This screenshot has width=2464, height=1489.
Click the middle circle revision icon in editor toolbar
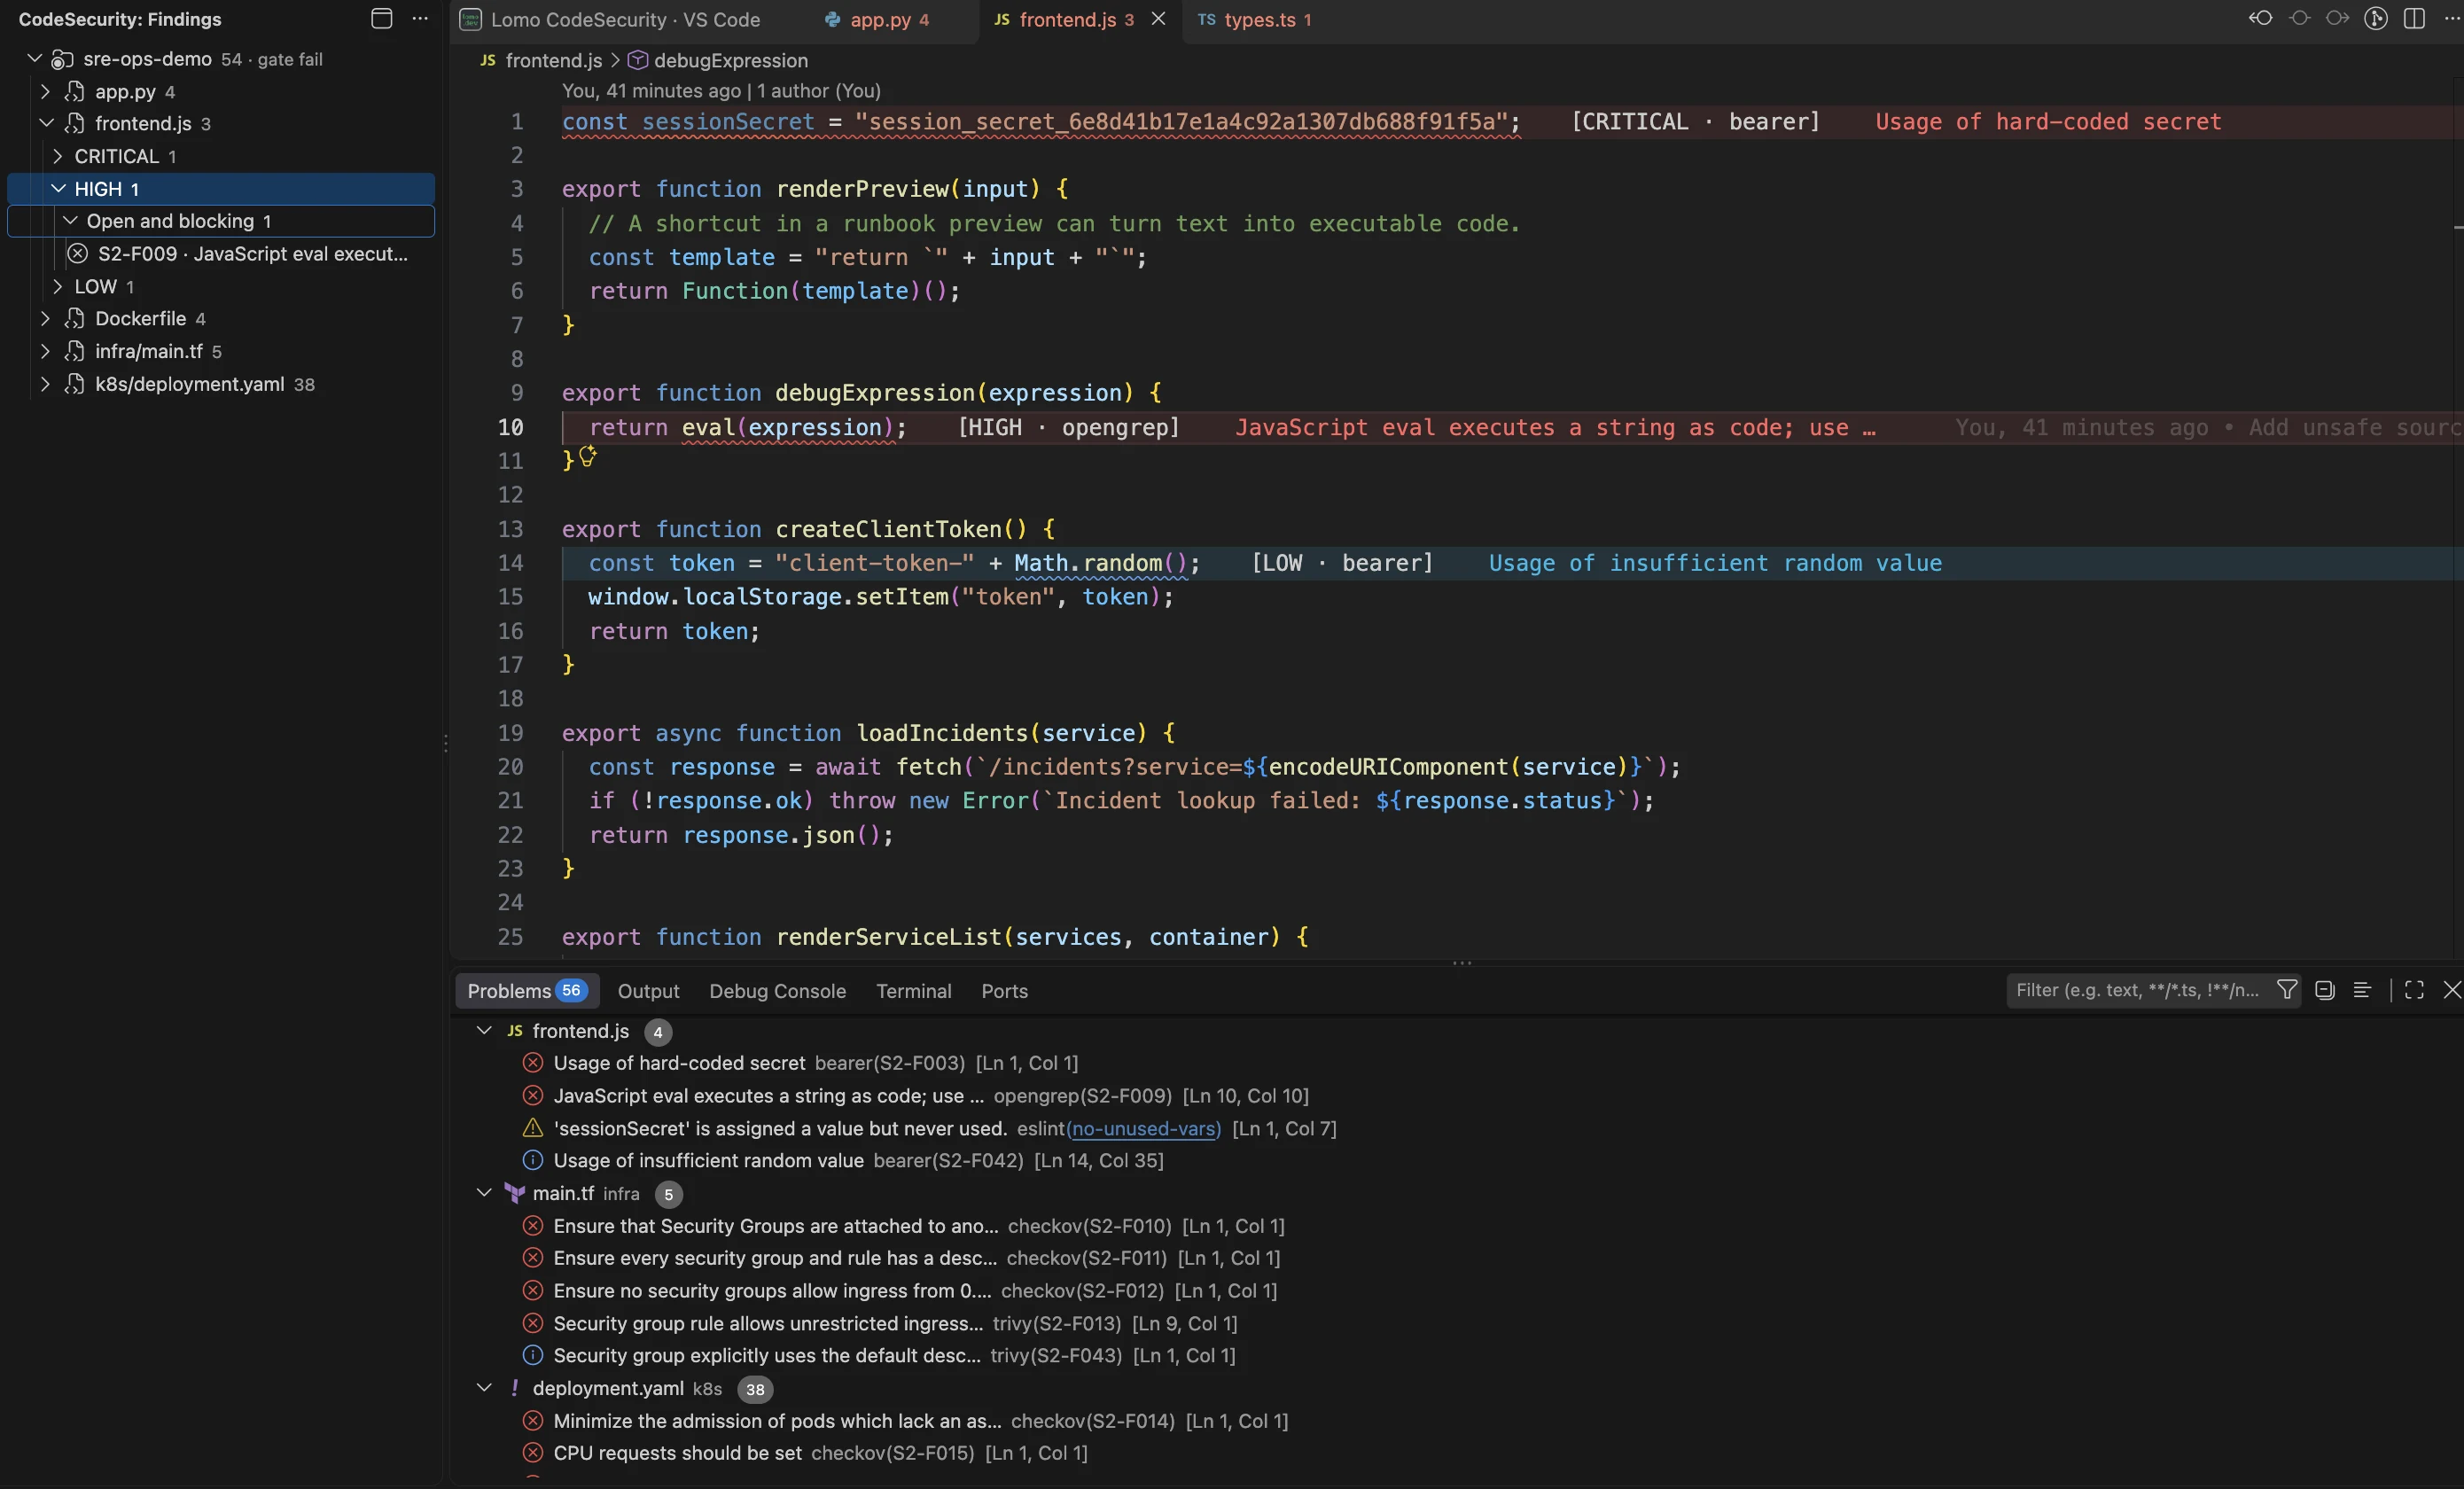pyautogui.click(x=2299, y=18)
